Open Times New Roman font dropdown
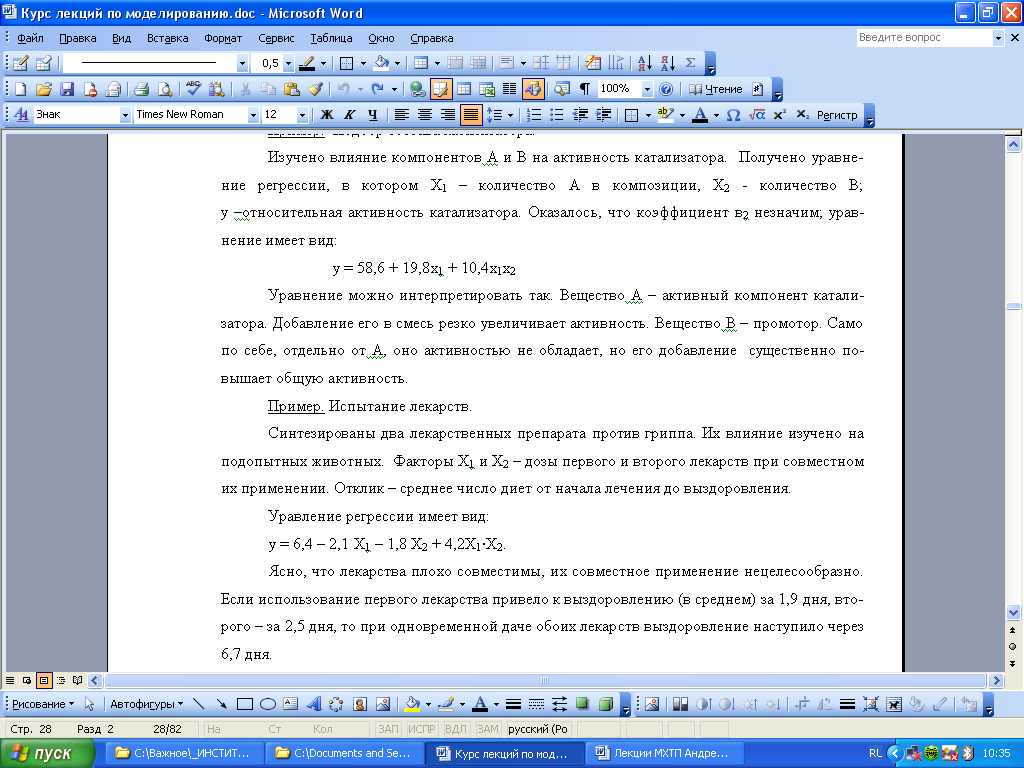This screenshot has height=768, width=1024. 253,115
